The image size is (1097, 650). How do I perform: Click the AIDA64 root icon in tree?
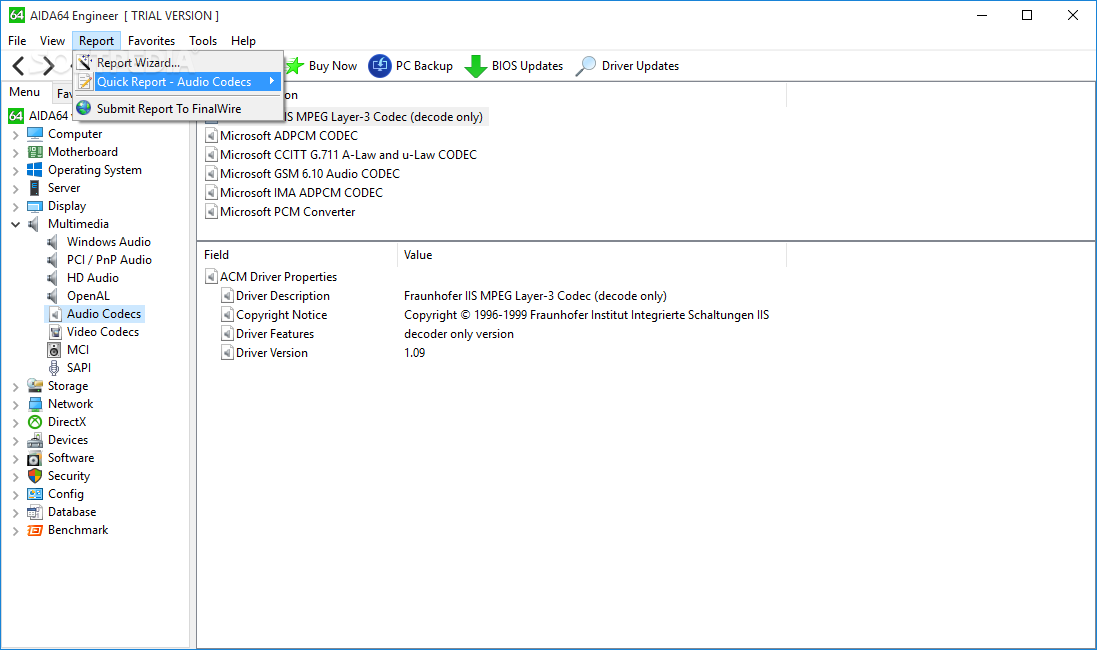(x=16, y=115)
